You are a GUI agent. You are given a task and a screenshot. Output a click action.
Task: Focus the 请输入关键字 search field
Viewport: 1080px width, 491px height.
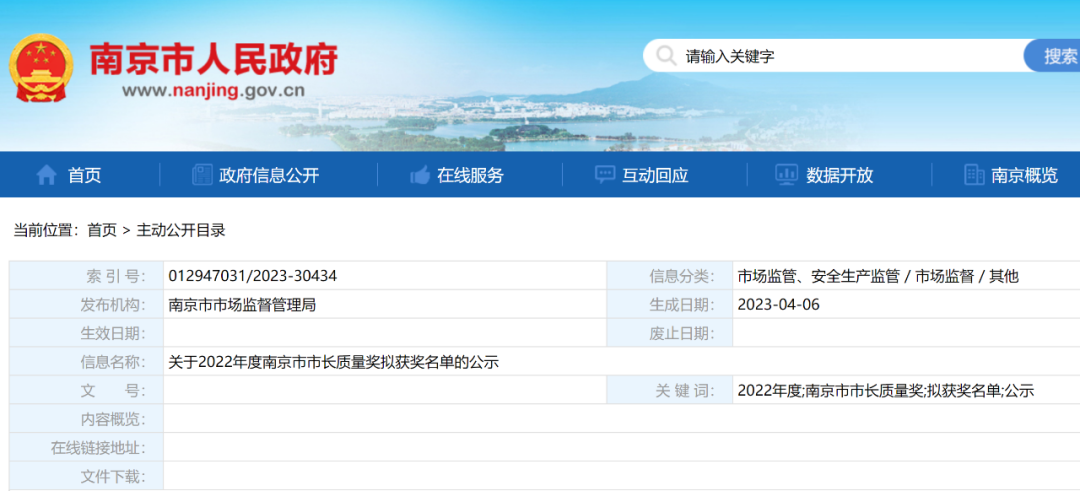833,56
